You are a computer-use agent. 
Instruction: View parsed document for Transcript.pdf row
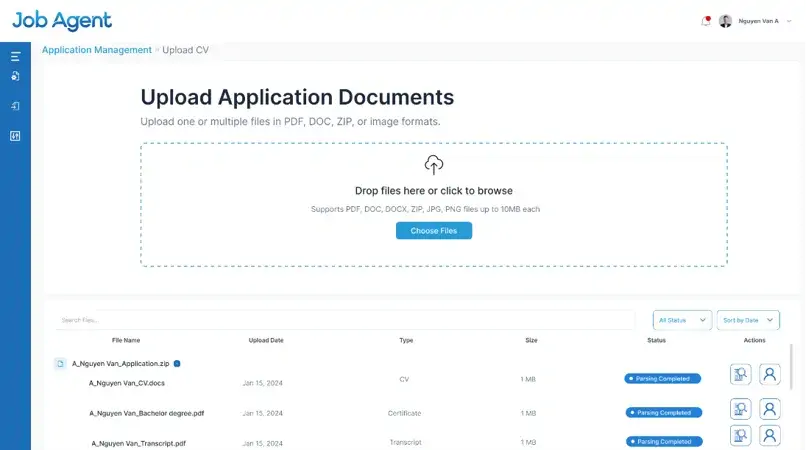pos(741,436)
